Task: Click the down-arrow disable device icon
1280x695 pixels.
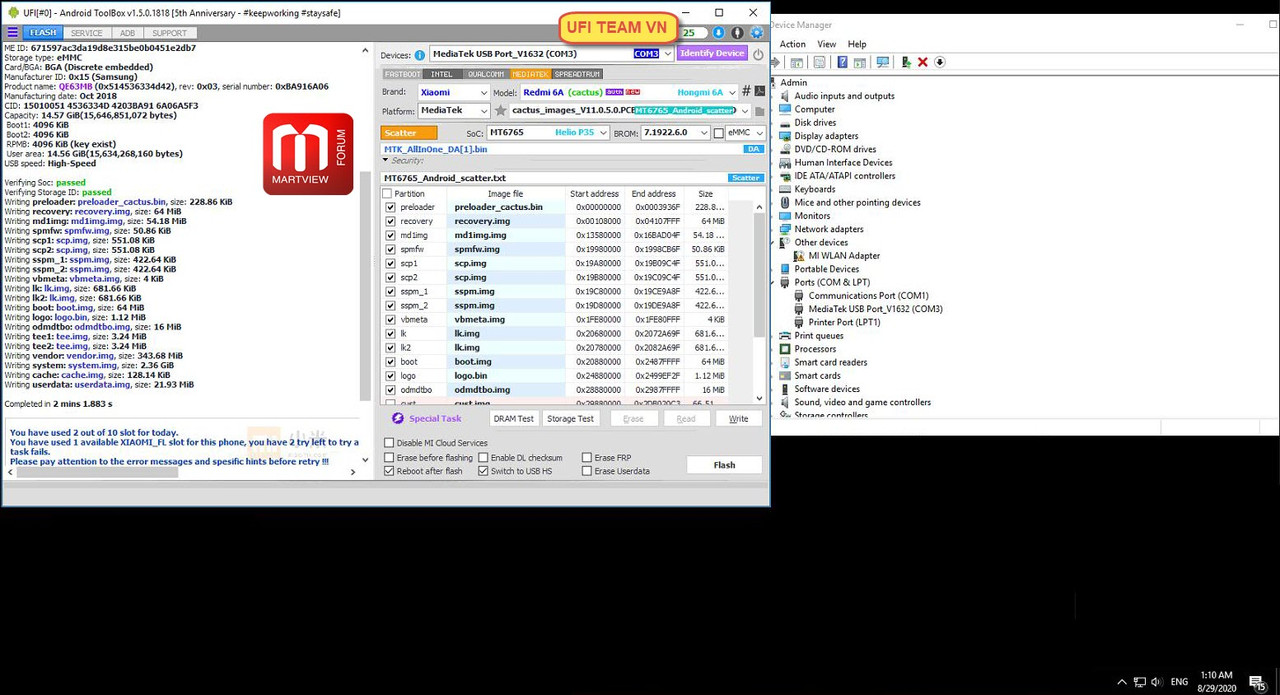Action: (939, 62)
